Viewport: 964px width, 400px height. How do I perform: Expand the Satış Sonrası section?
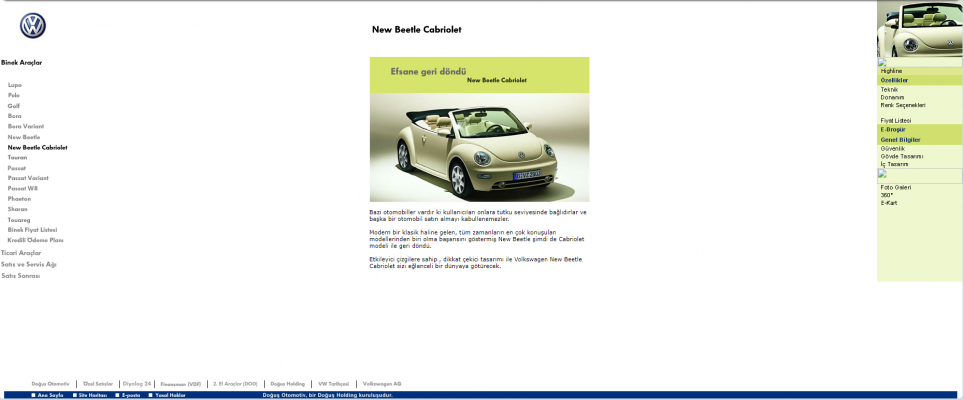coord(20,276)
